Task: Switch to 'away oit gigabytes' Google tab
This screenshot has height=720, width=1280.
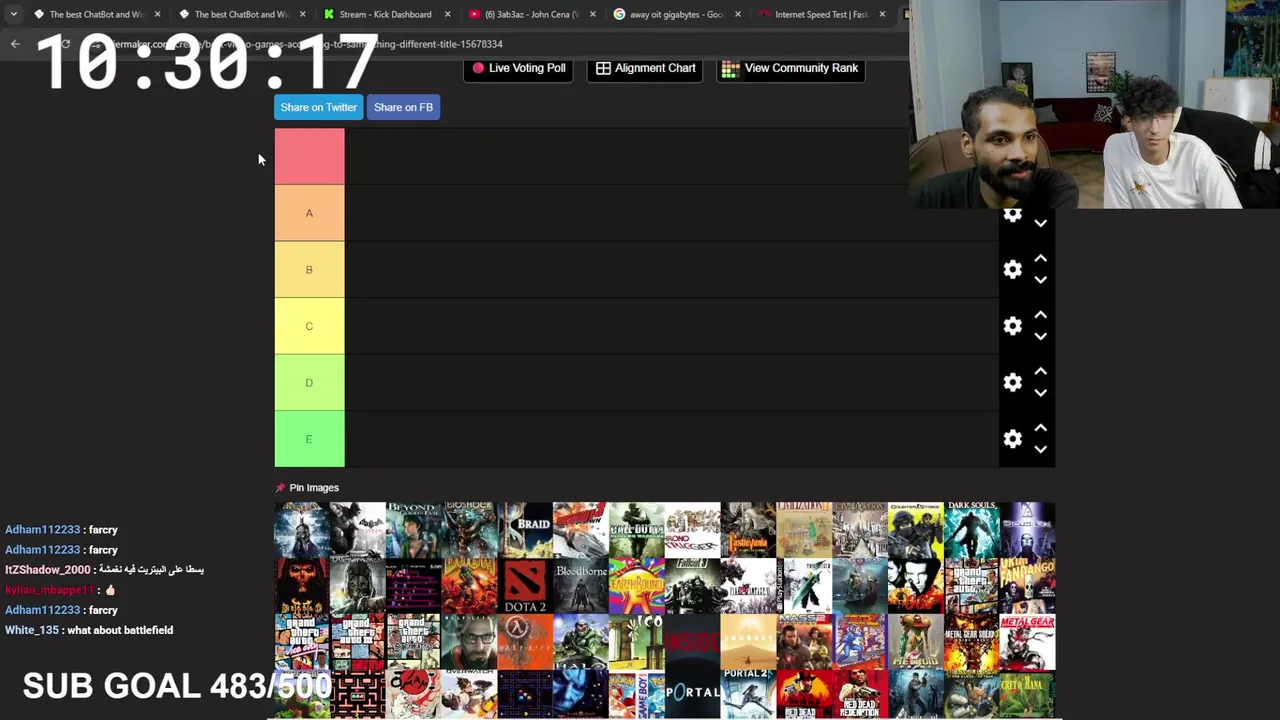Action: (x=675, y=14)
